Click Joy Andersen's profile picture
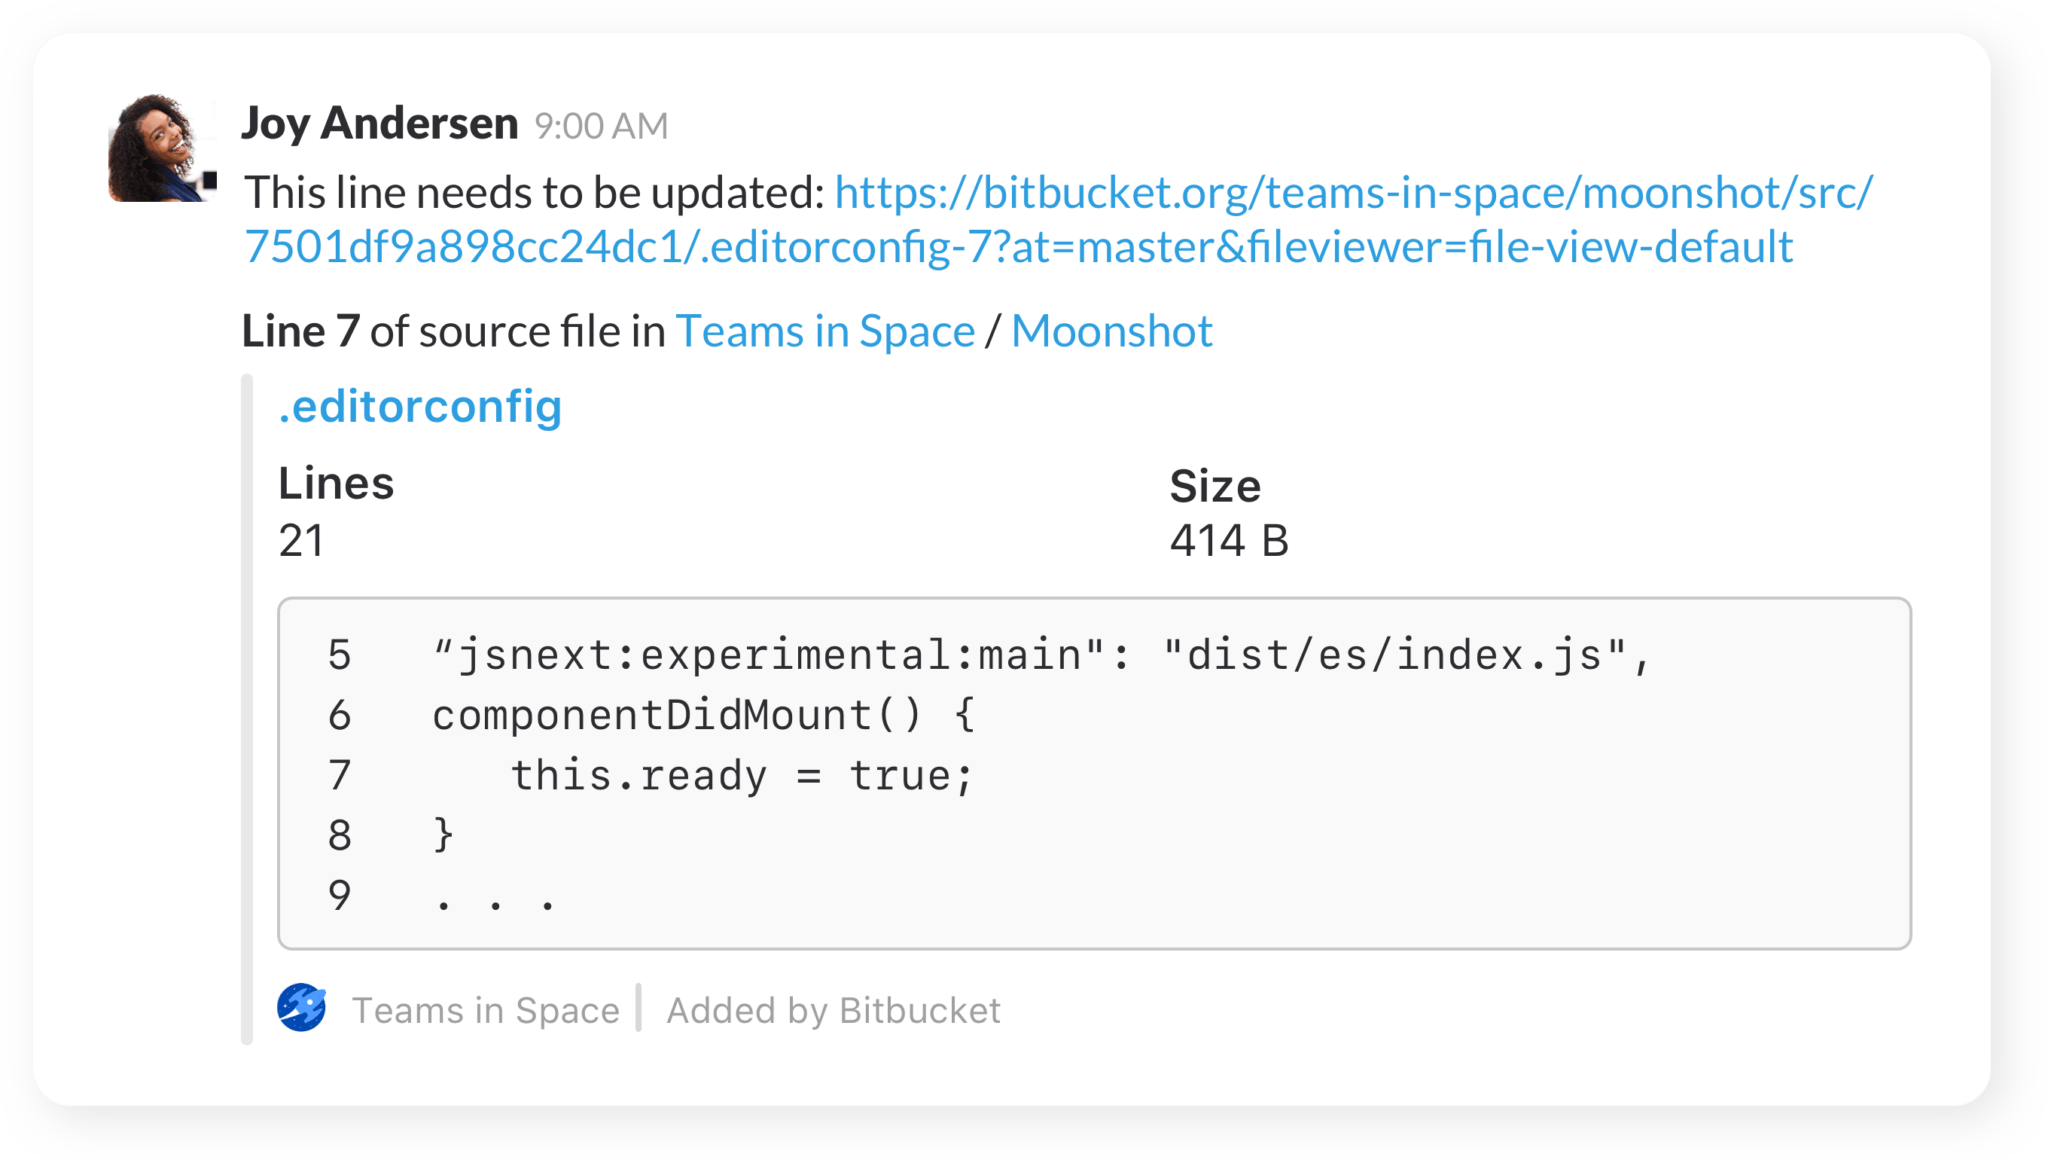The image size is (2048, 1163). [160, 150]
